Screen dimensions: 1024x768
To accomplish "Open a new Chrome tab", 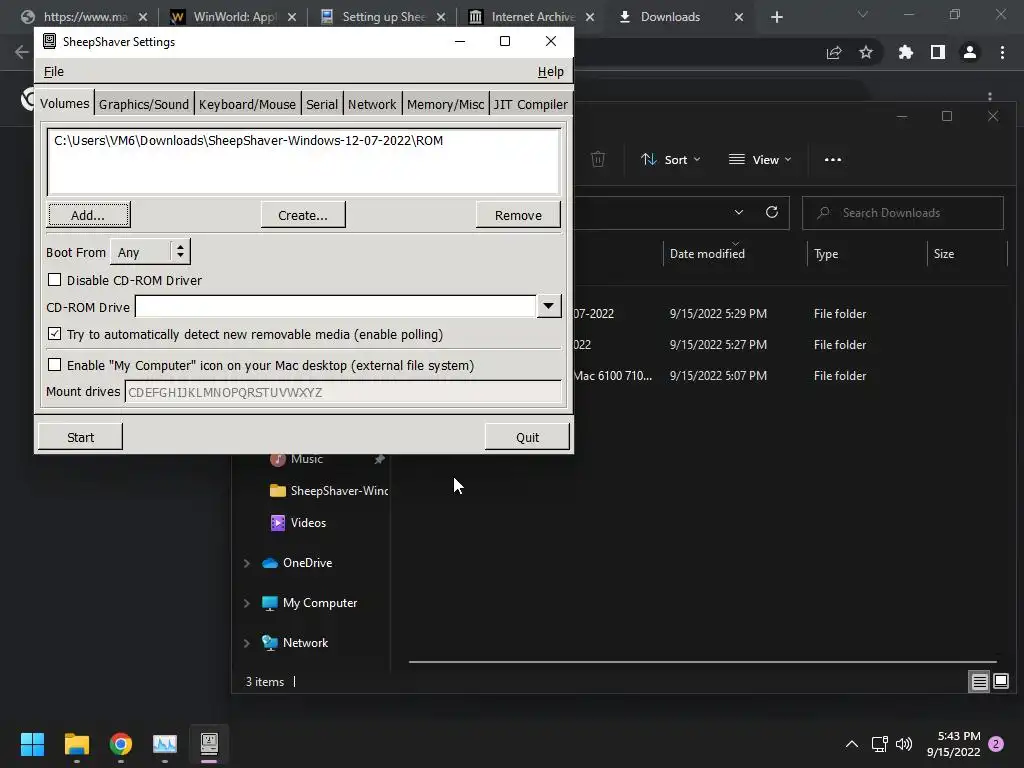I will (776, 17).
